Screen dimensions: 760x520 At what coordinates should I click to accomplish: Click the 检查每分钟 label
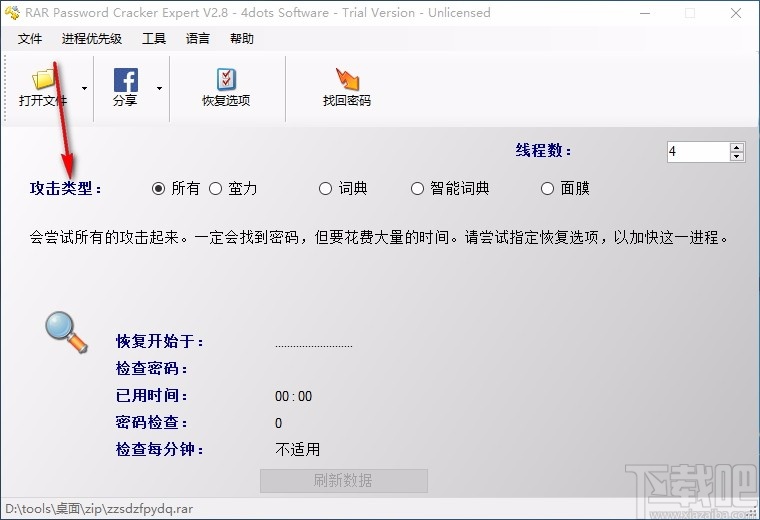pyautogui.click(x=160, y=449)
